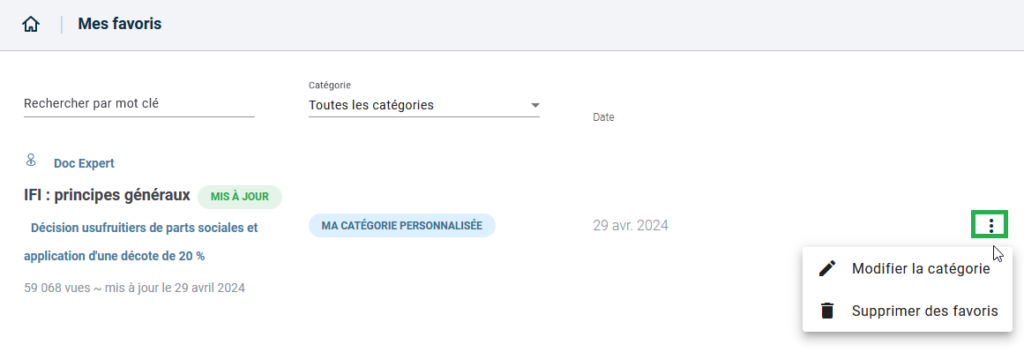
Task: Click the trash bin icon
Action: point(827,310)
